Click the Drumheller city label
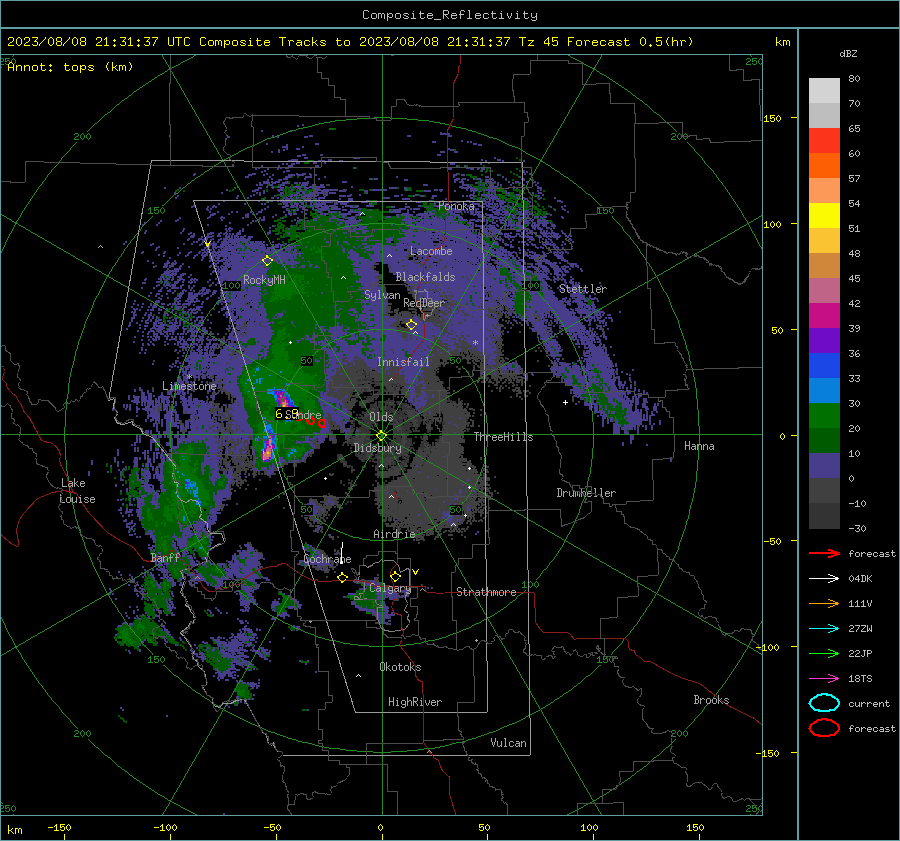Viewport: 900px width, 841px height. click(586, 493)
